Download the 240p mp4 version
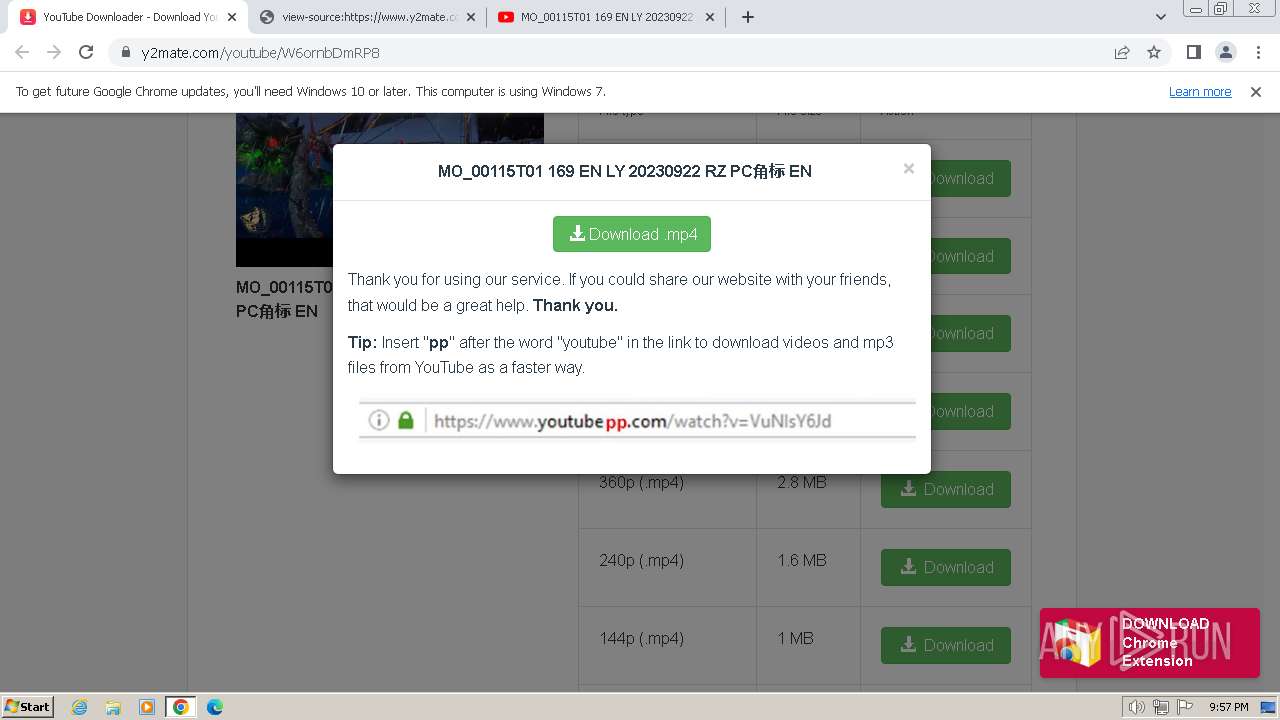Screen dimensions: 1280x720 [x=946, y=567]
